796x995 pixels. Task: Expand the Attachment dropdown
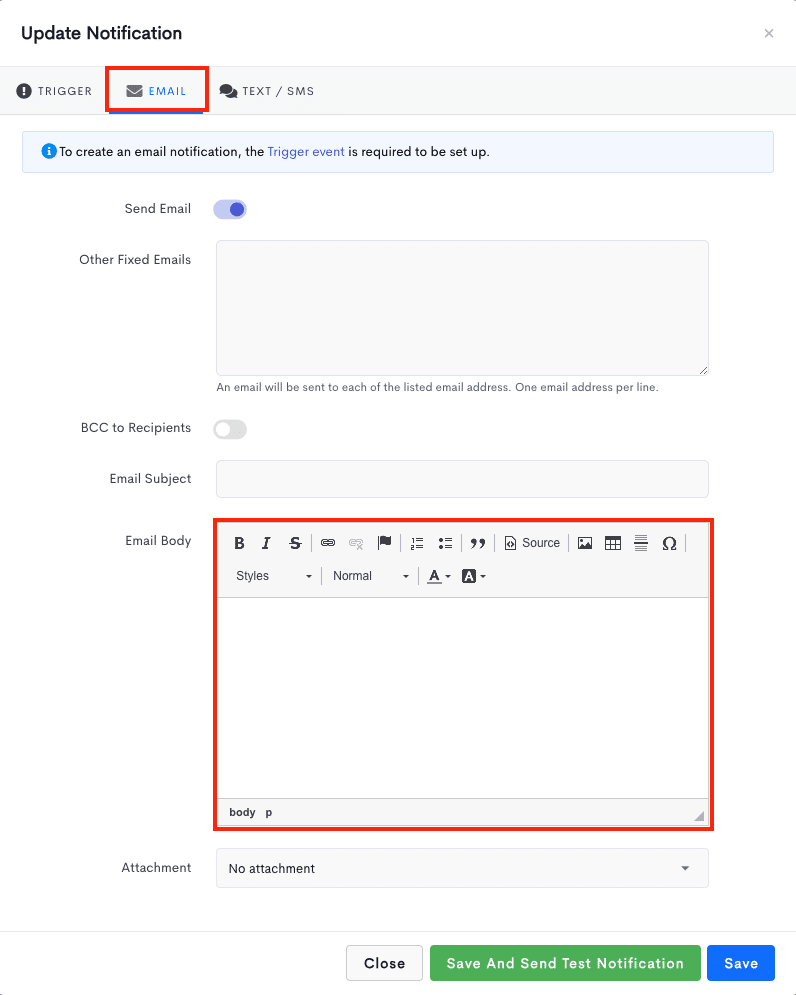[x=462, y=868]
